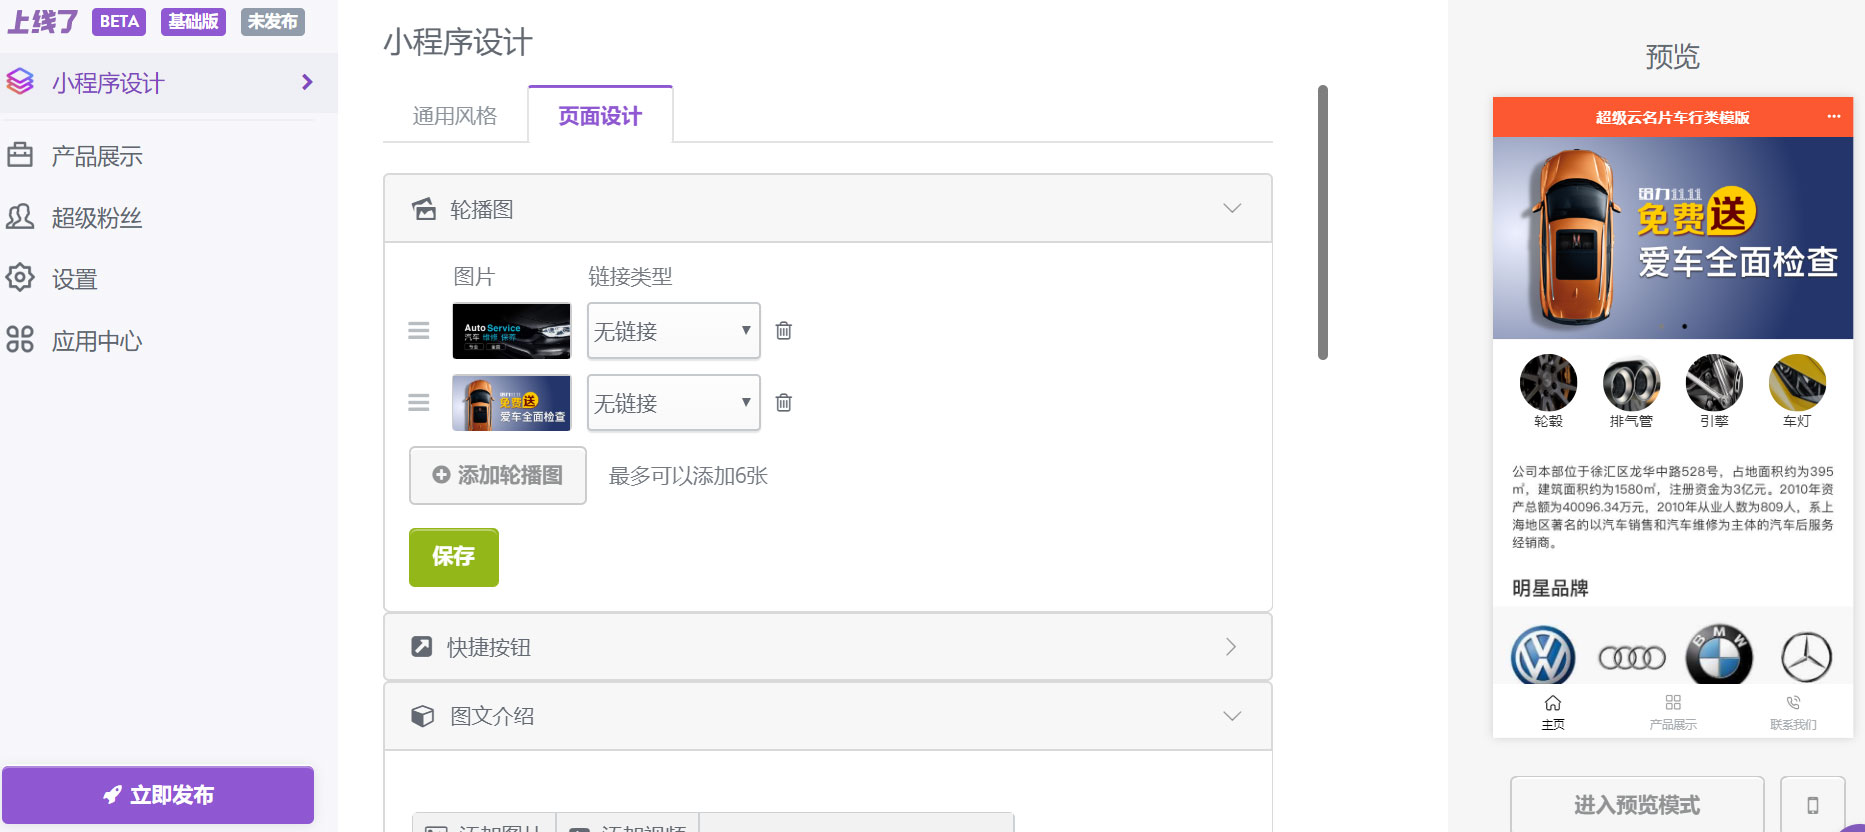Tap the 轮毂 wheel icon in preview

click(1548, 384)
